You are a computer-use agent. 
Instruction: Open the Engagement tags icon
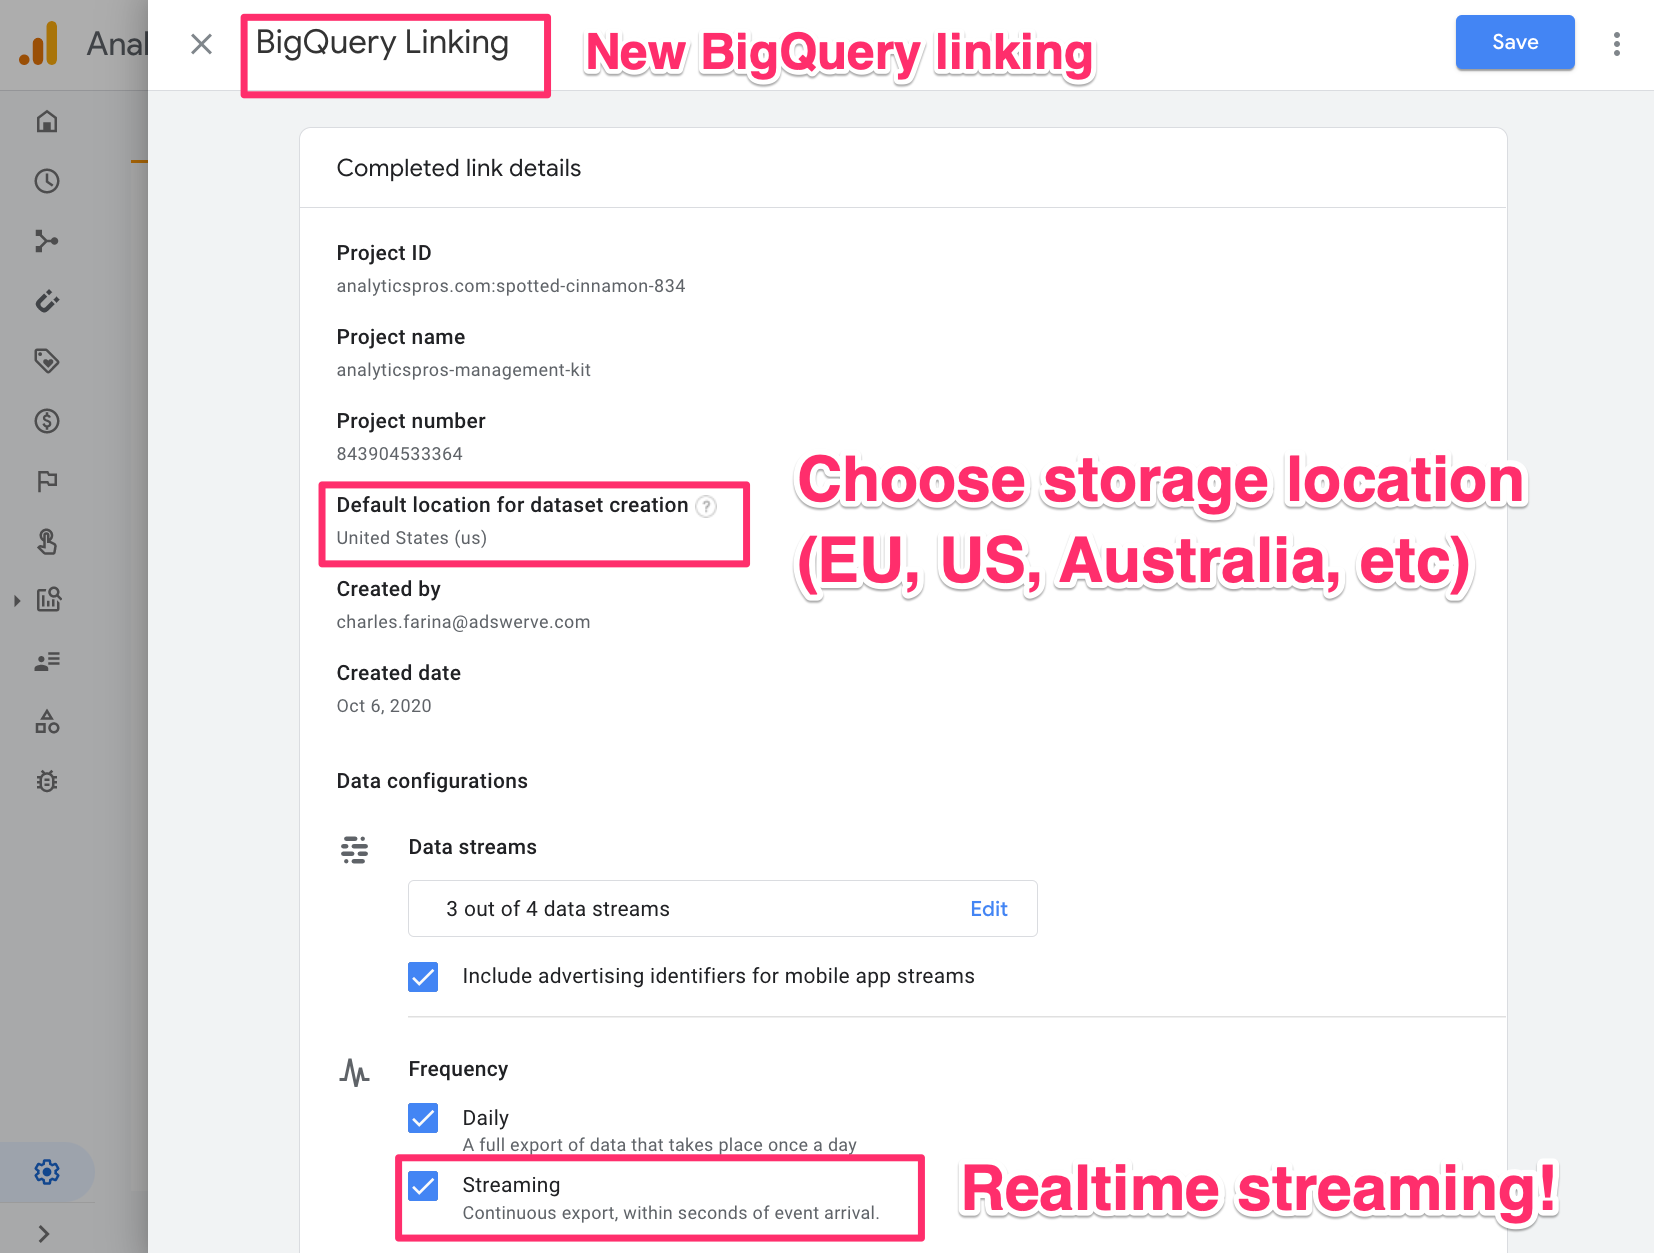[x=47, y=361]
